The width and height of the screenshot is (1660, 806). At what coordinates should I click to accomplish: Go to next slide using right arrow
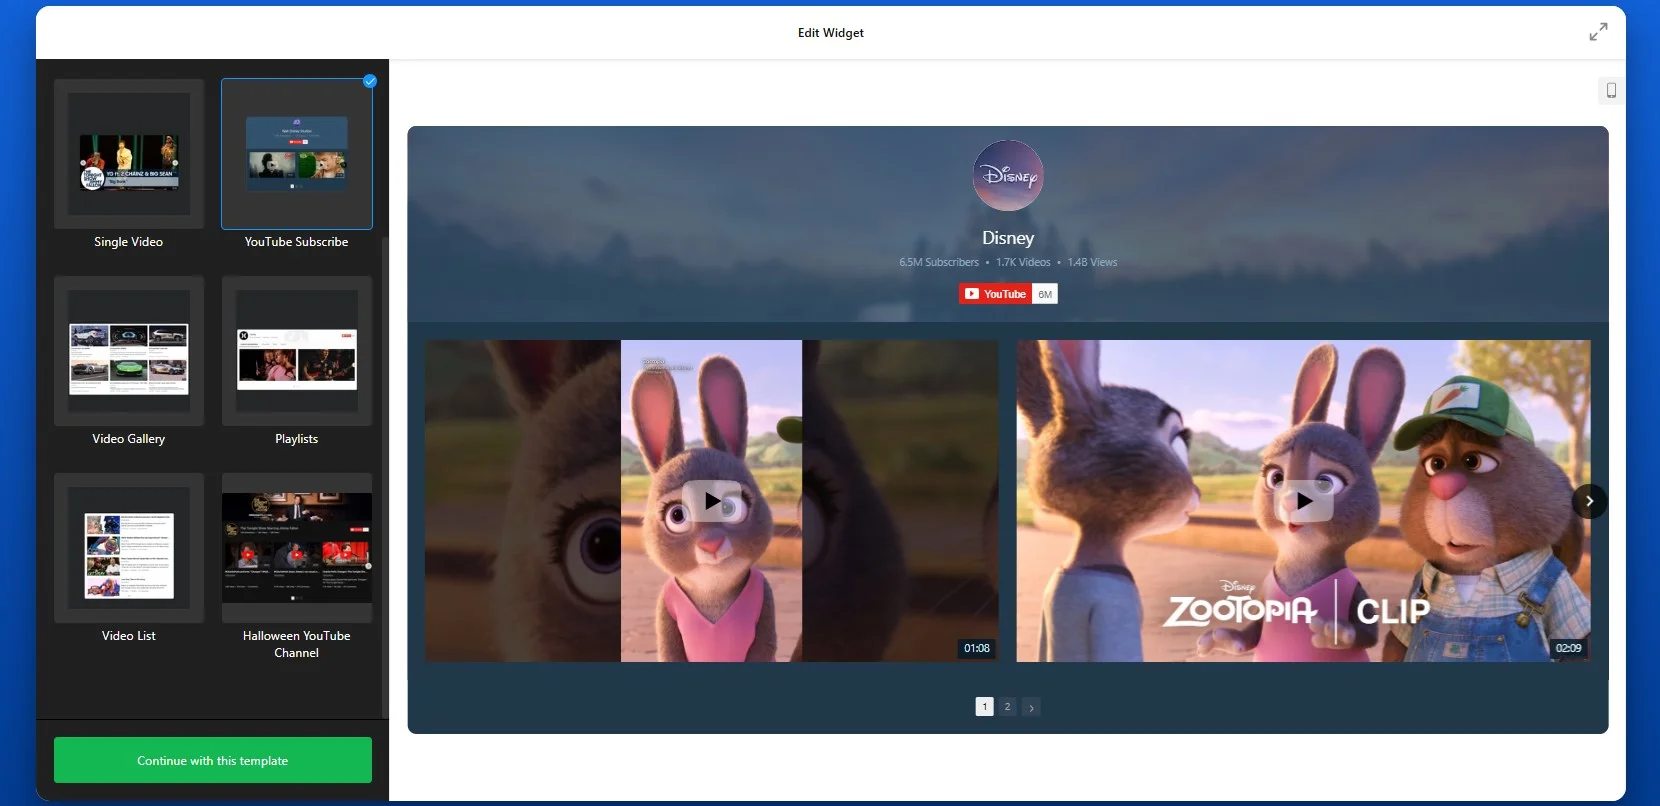click(x=1589, y=501)
